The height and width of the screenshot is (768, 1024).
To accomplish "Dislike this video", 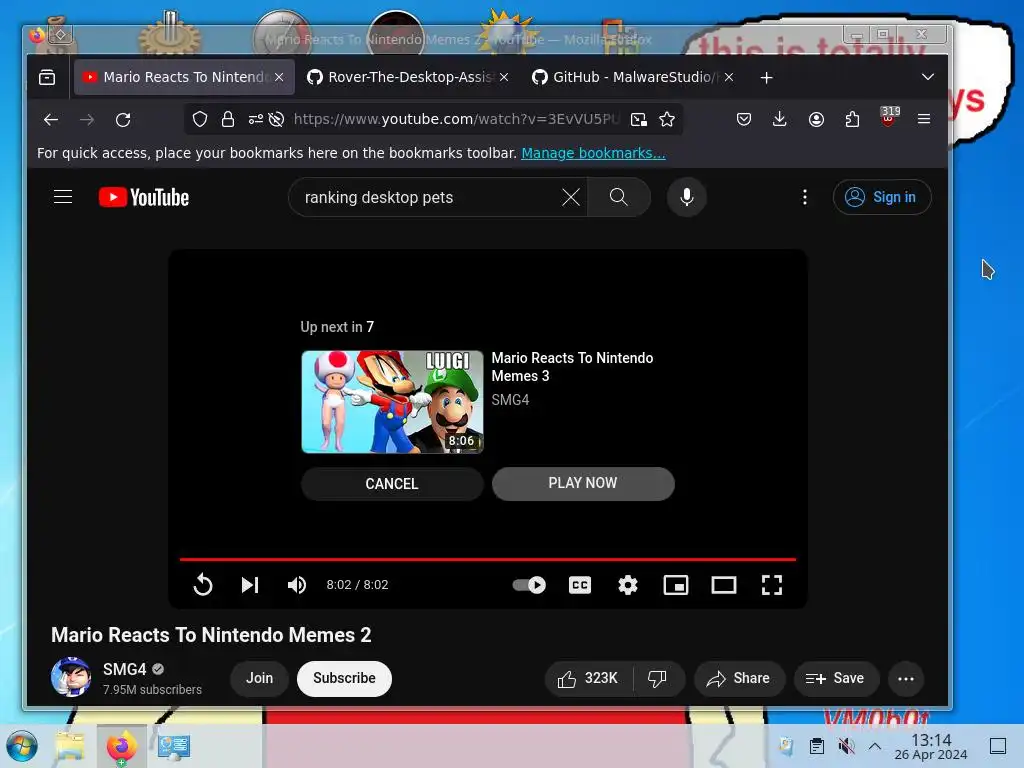I will [x=658, y=679].
